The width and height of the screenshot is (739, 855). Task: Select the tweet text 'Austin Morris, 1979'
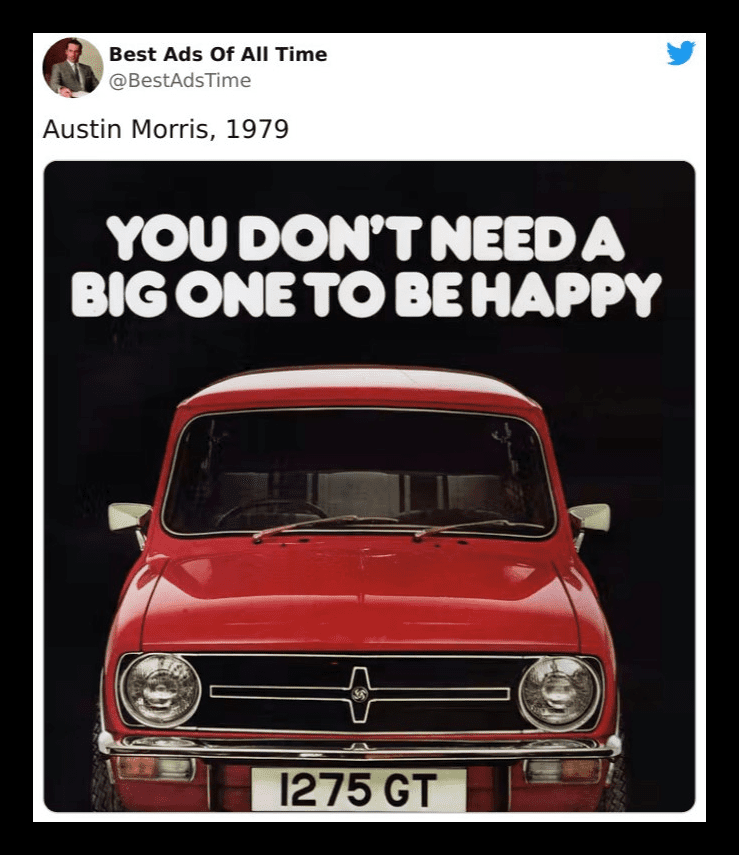[166, 129]
